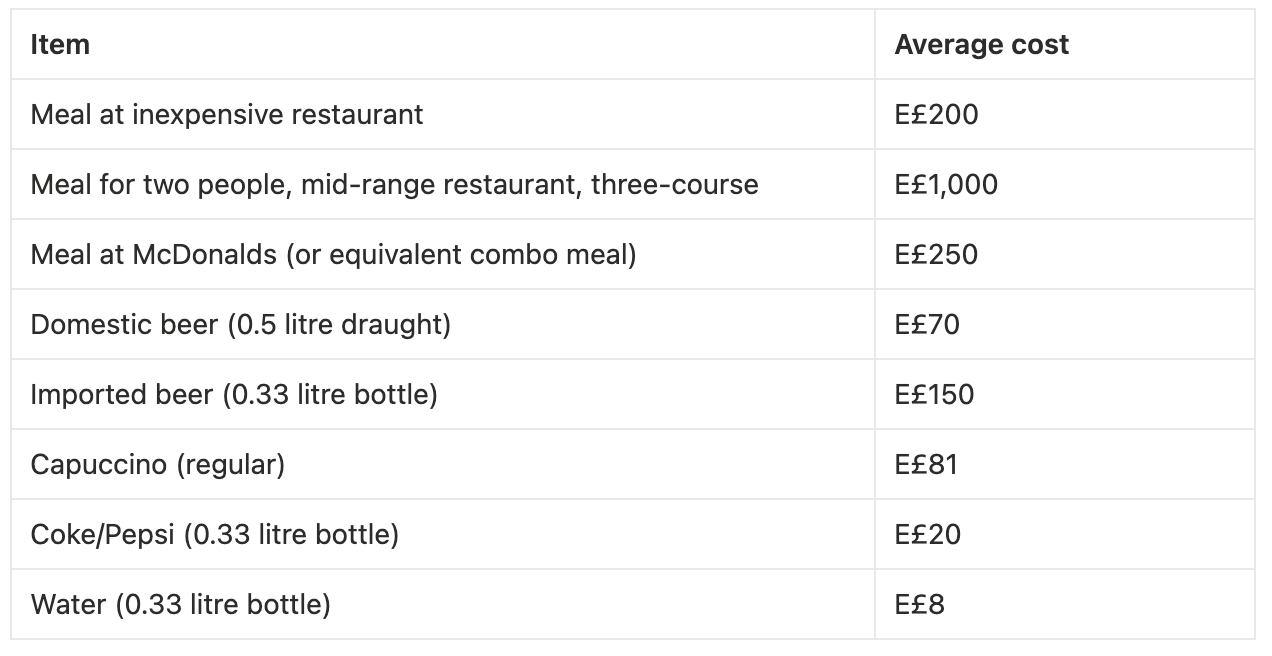Click the E£20 cost cell
The width and height of the screenshot is (1272, 656).
[x=927, y=535]
